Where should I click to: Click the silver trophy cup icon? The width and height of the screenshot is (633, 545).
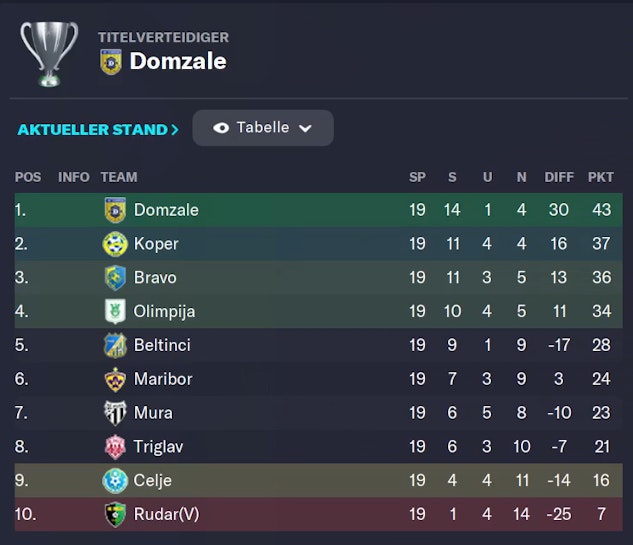coord(48,52)
